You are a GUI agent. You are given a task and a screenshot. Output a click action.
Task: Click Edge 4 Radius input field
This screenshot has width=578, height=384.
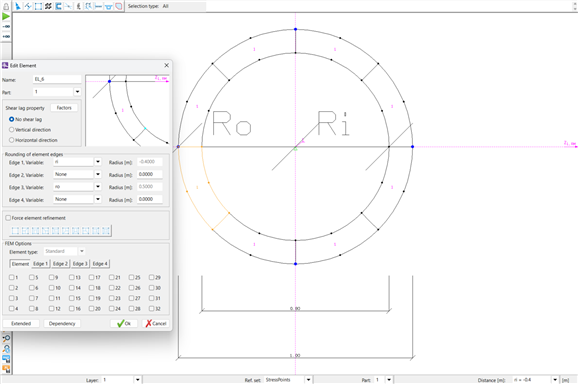point(150,199)
